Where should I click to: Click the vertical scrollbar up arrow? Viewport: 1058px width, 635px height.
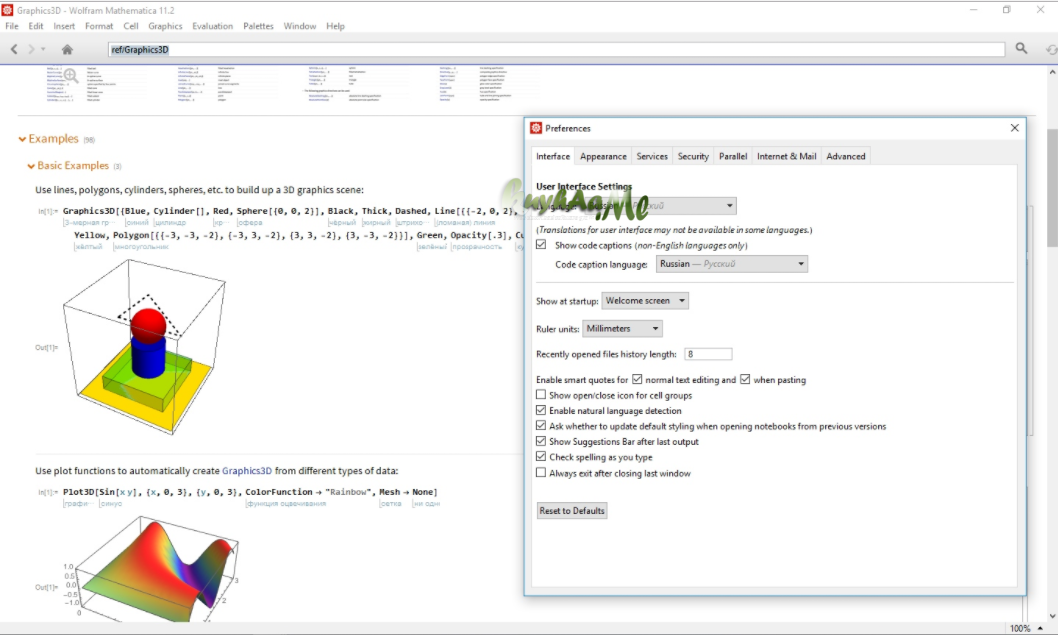(x=1052, y=72)
